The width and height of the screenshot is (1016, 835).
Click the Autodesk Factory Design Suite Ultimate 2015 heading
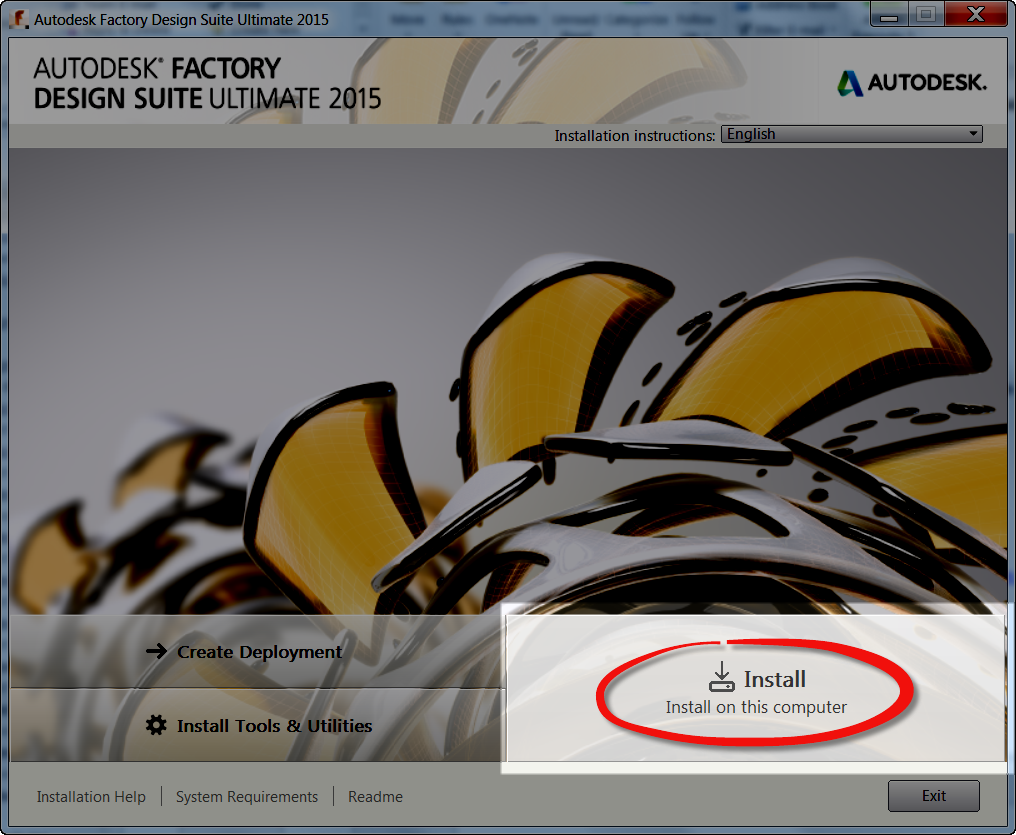(x=207, y=84)
